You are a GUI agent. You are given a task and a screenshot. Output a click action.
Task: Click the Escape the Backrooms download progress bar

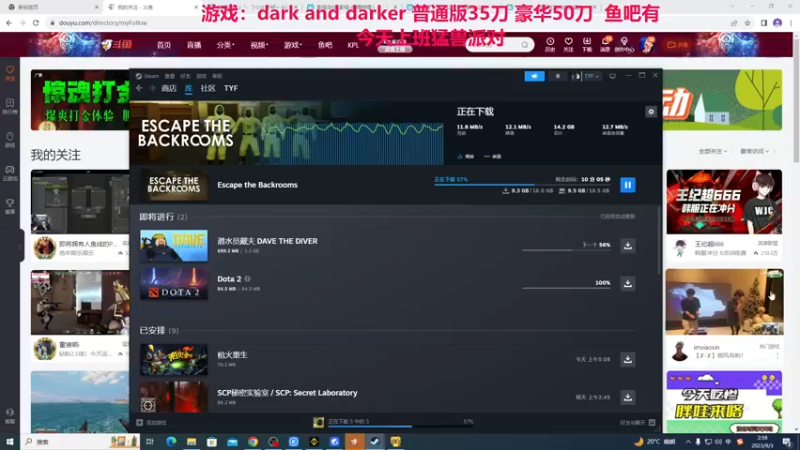click(522, 185)
